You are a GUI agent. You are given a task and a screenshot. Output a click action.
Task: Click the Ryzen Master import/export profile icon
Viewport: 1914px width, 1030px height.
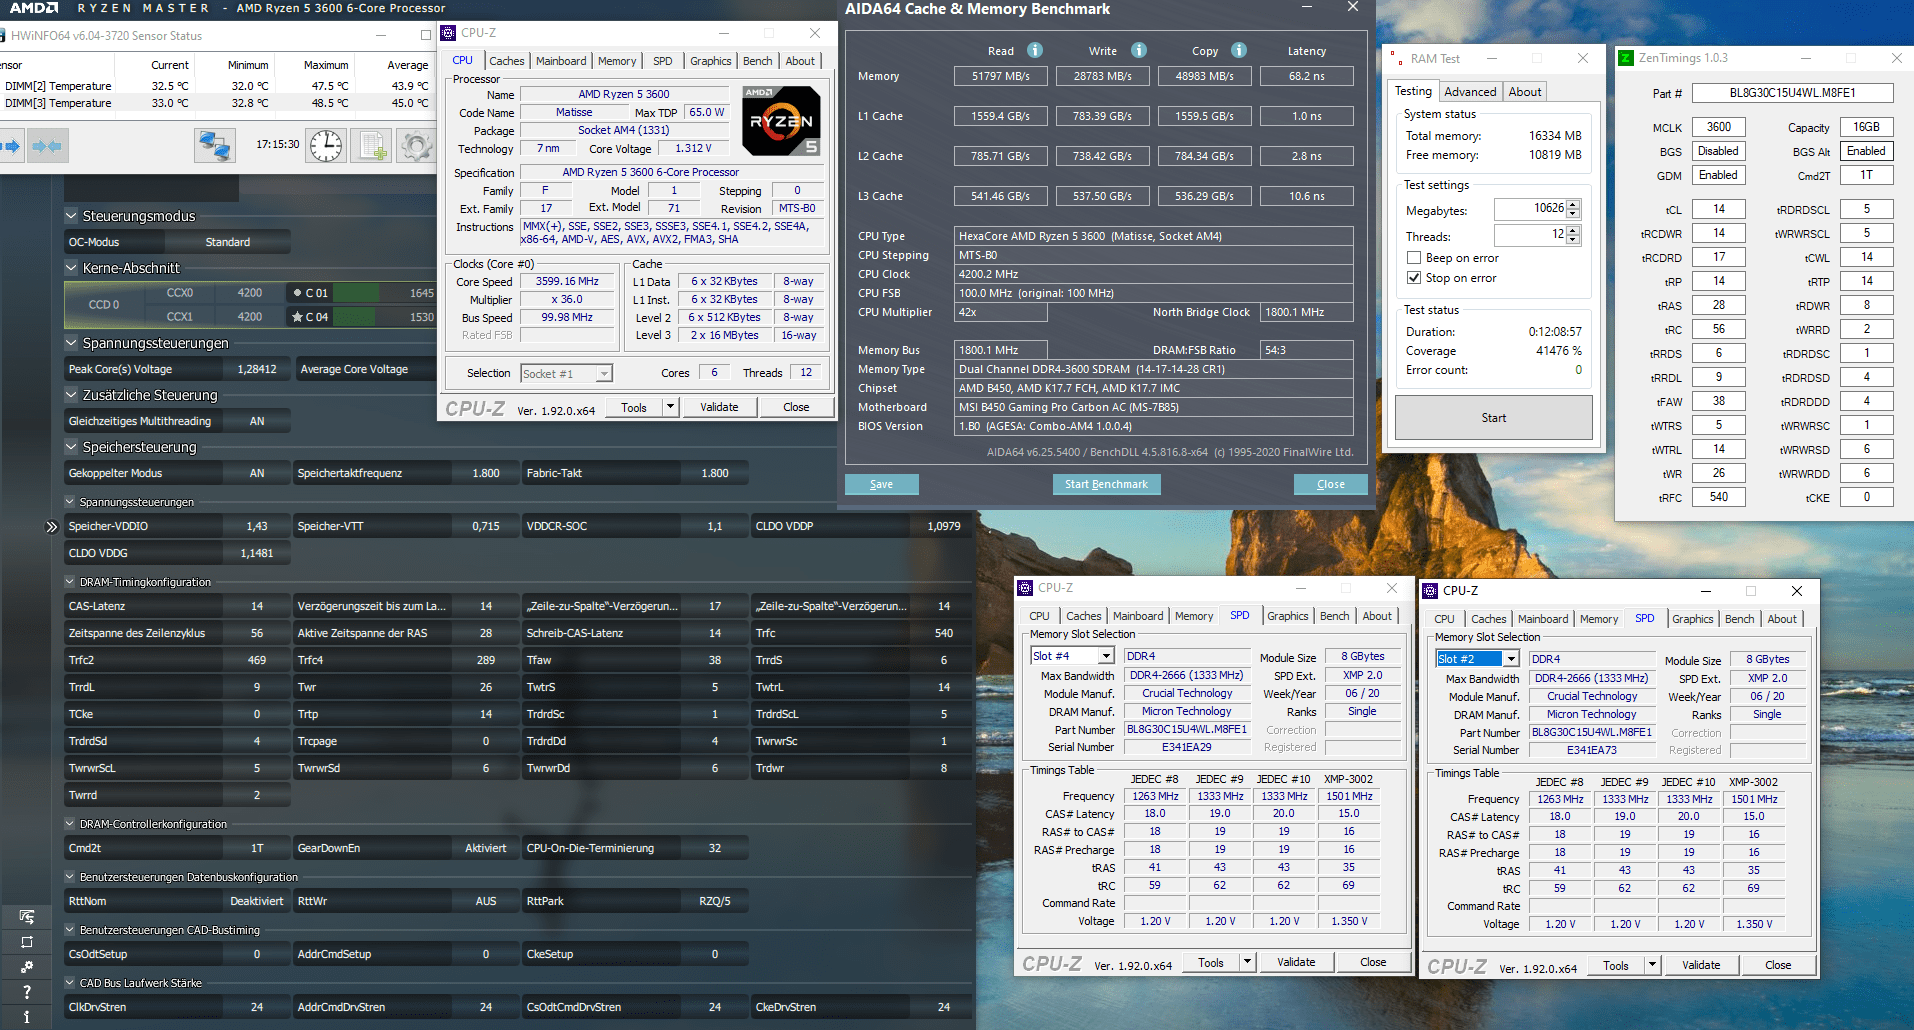tap(27, 917)
